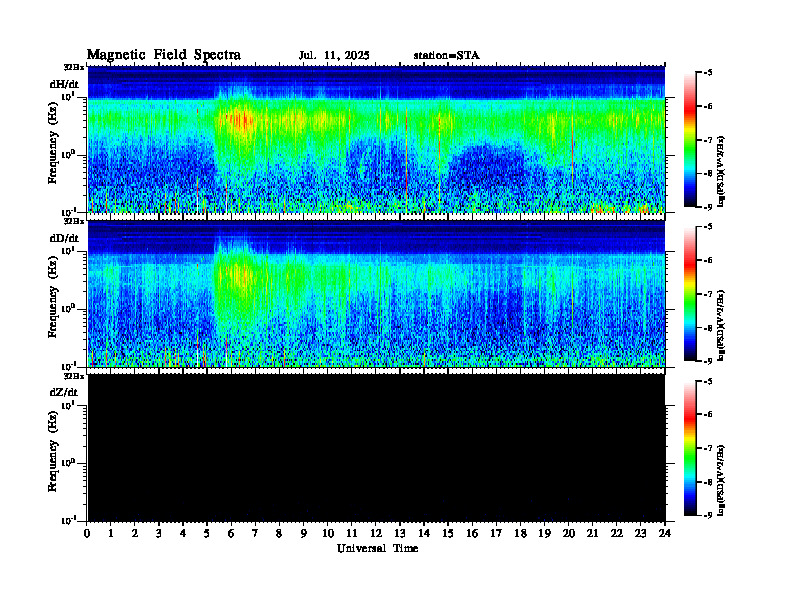Screen dimensions: 792x612
Task: Click the "-9" value on dZ/dt color bar
Action: coord(707,515)
